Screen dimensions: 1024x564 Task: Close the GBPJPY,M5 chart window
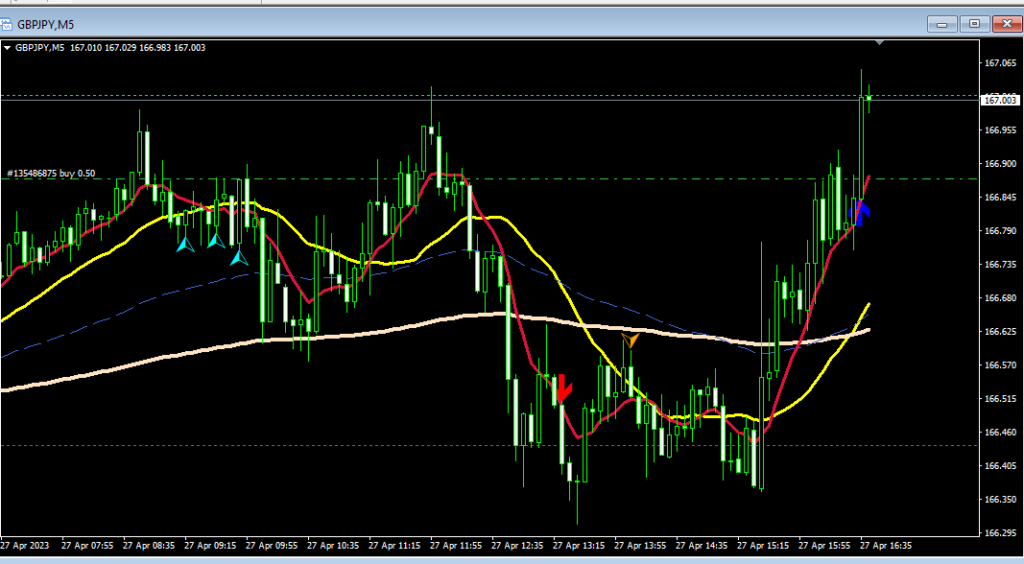click(x=1005, y=23)
